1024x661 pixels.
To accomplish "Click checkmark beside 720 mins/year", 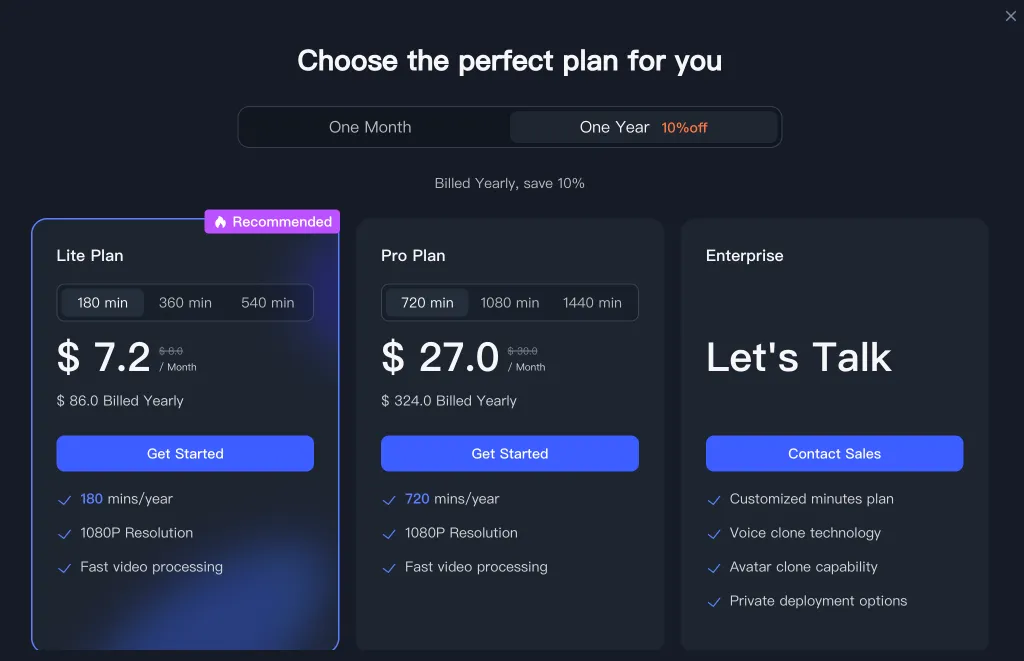I will tap(390, 500).
